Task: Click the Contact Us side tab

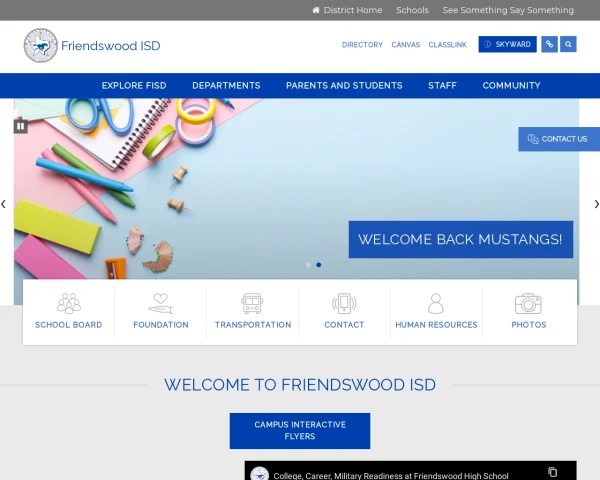Action: [x=559, y=139]
